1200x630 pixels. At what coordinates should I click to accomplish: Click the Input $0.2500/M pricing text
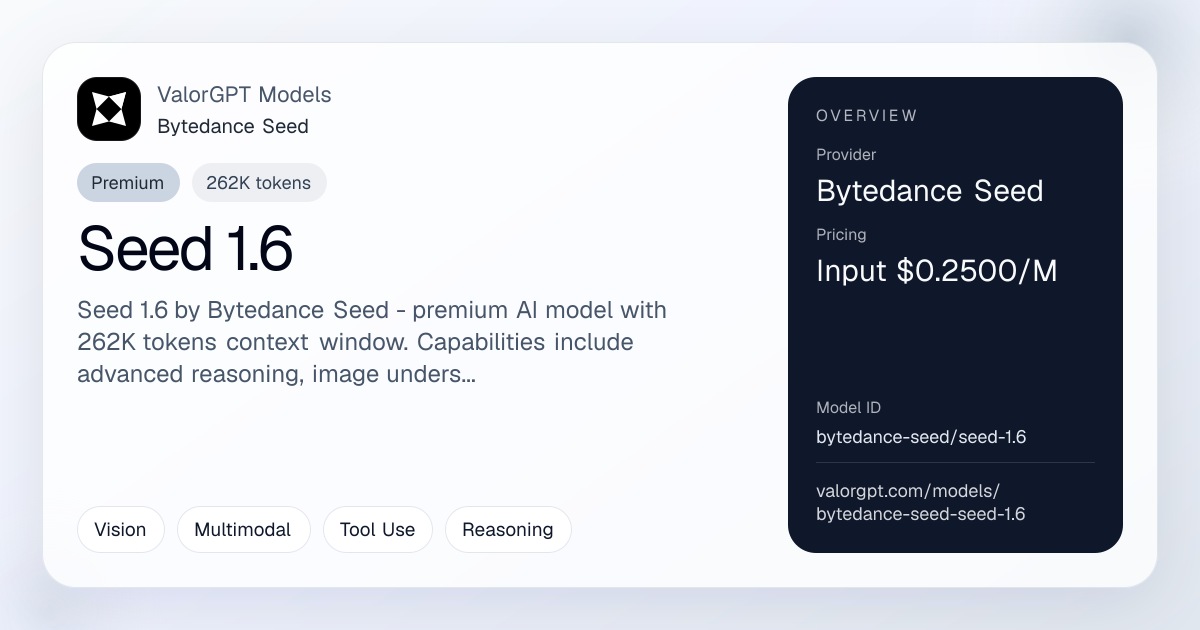coord(937,271)
